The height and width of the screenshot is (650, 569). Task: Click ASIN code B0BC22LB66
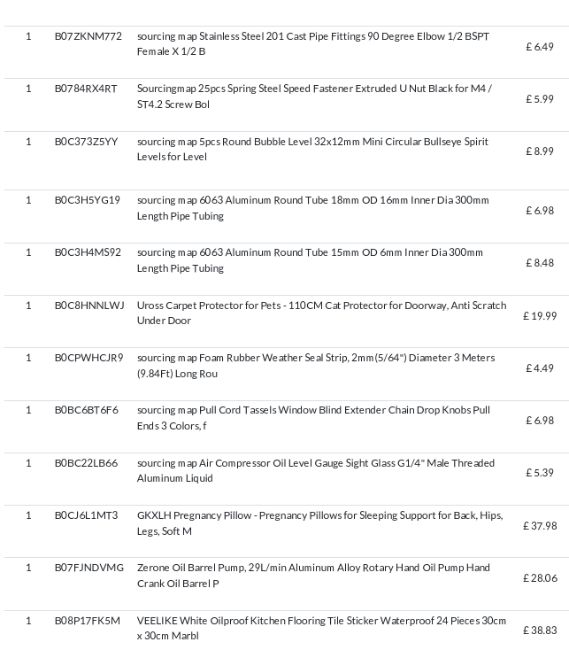(x=86, y=463)
